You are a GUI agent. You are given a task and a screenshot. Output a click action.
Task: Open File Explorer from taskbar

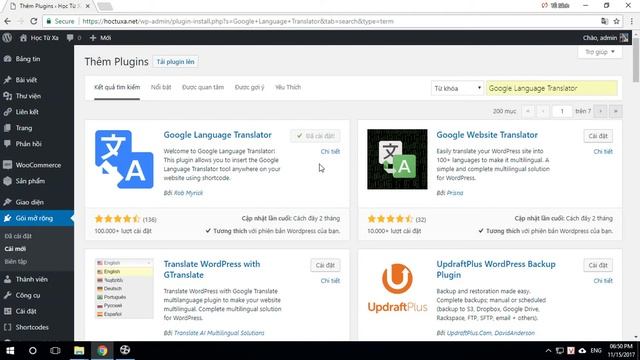point(79,351)
